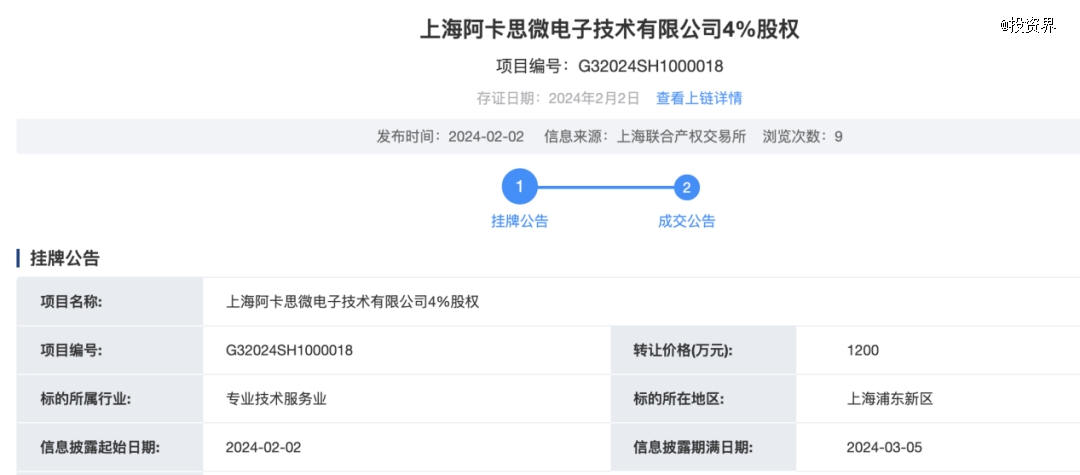
Task: Click 信息来源 上海联合产权交易所 text
Action: (x=645, y=136)
